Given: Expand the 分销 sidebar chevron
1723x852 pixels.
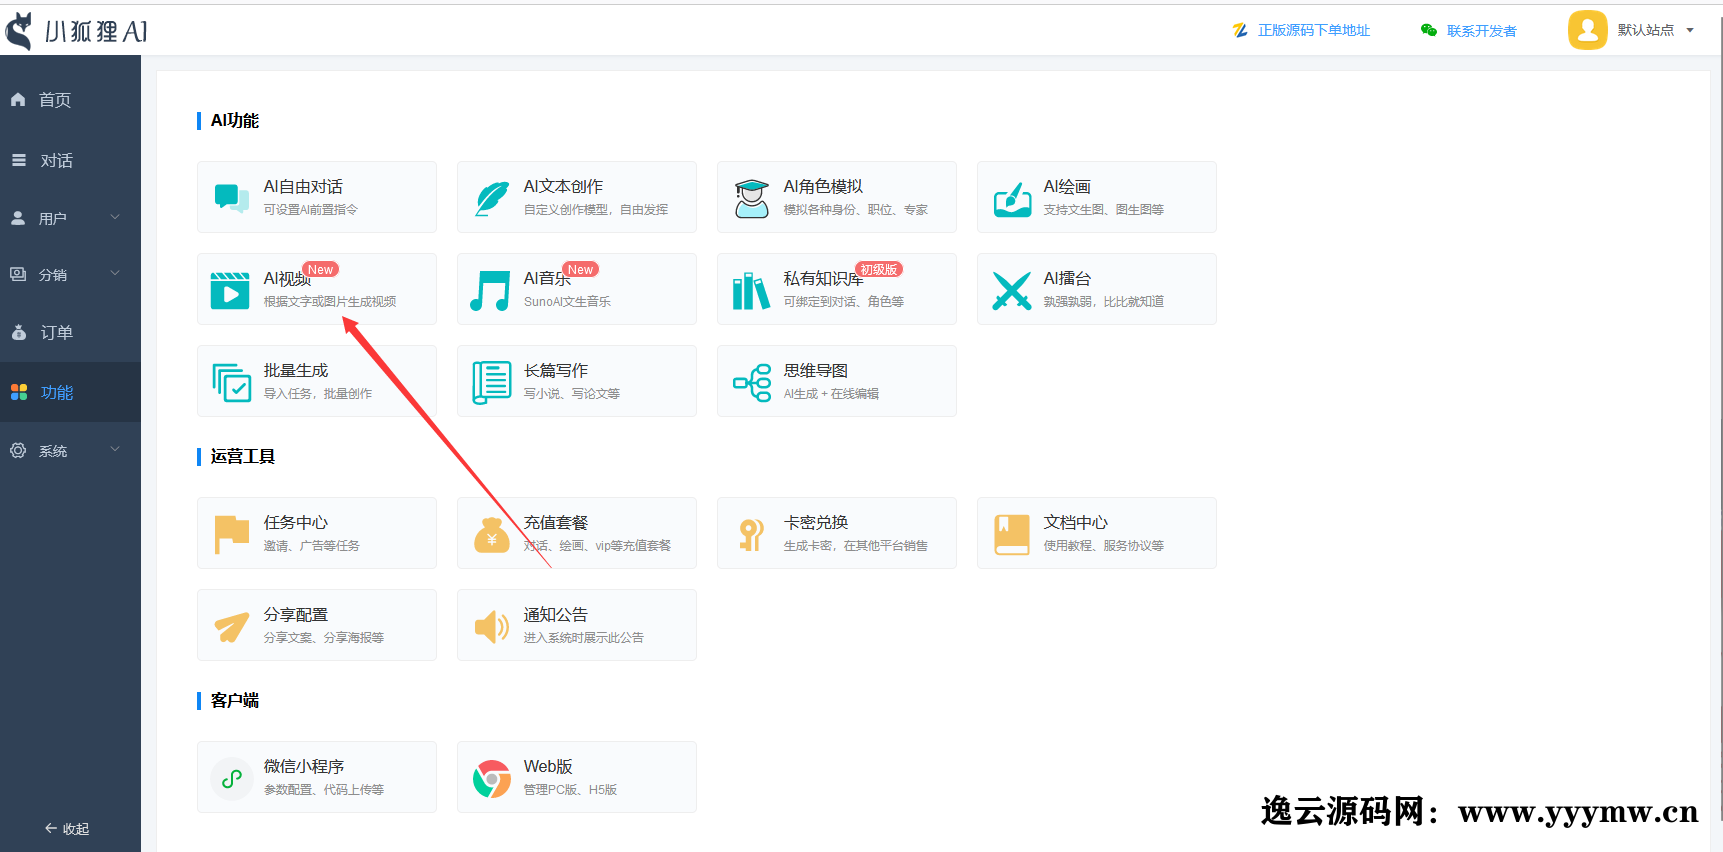Looking at the screenshot, I should (x=115, y=273).
